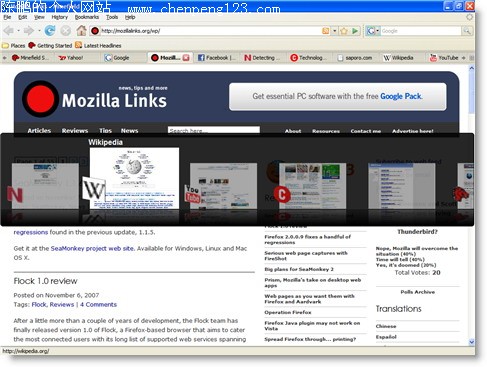Open the View menu
This screenshot has width=487, height=367.
39,17
